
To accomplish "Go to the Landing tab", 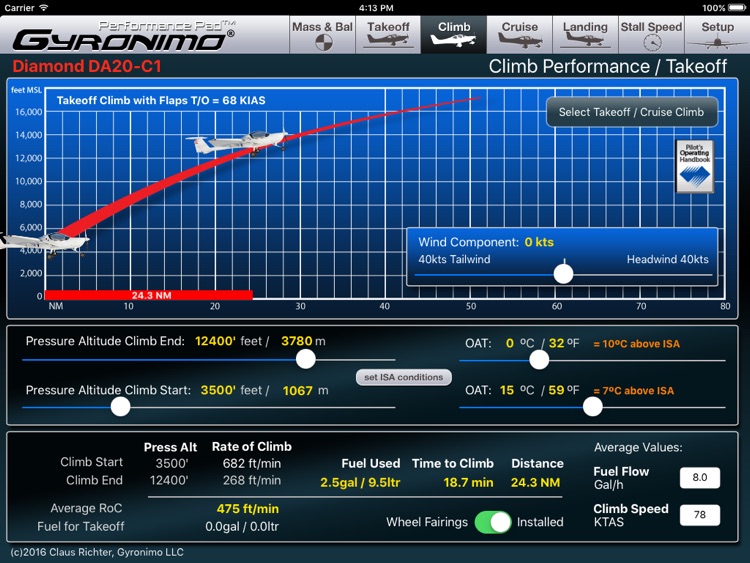I will pyautogui.click(x=585, y=34).
